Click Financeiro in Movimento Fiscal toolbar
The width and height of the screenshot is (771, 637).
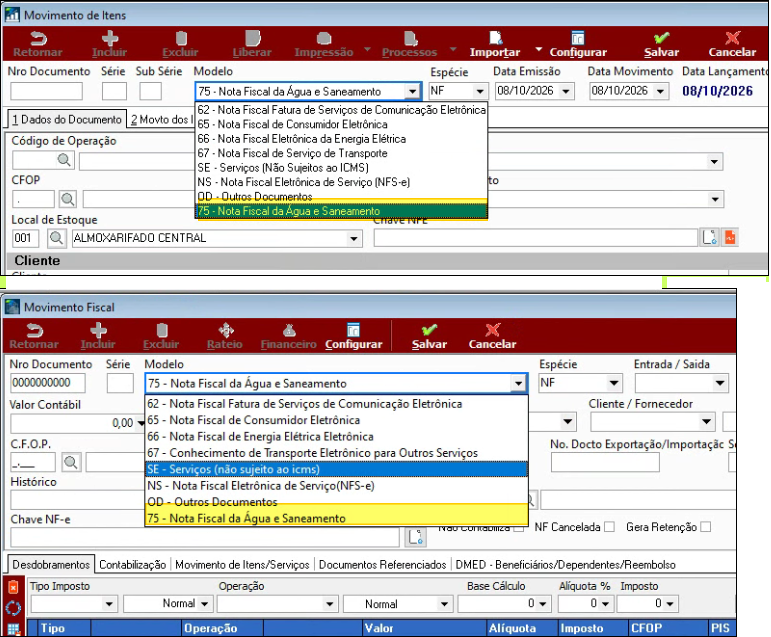pos(289,336)
